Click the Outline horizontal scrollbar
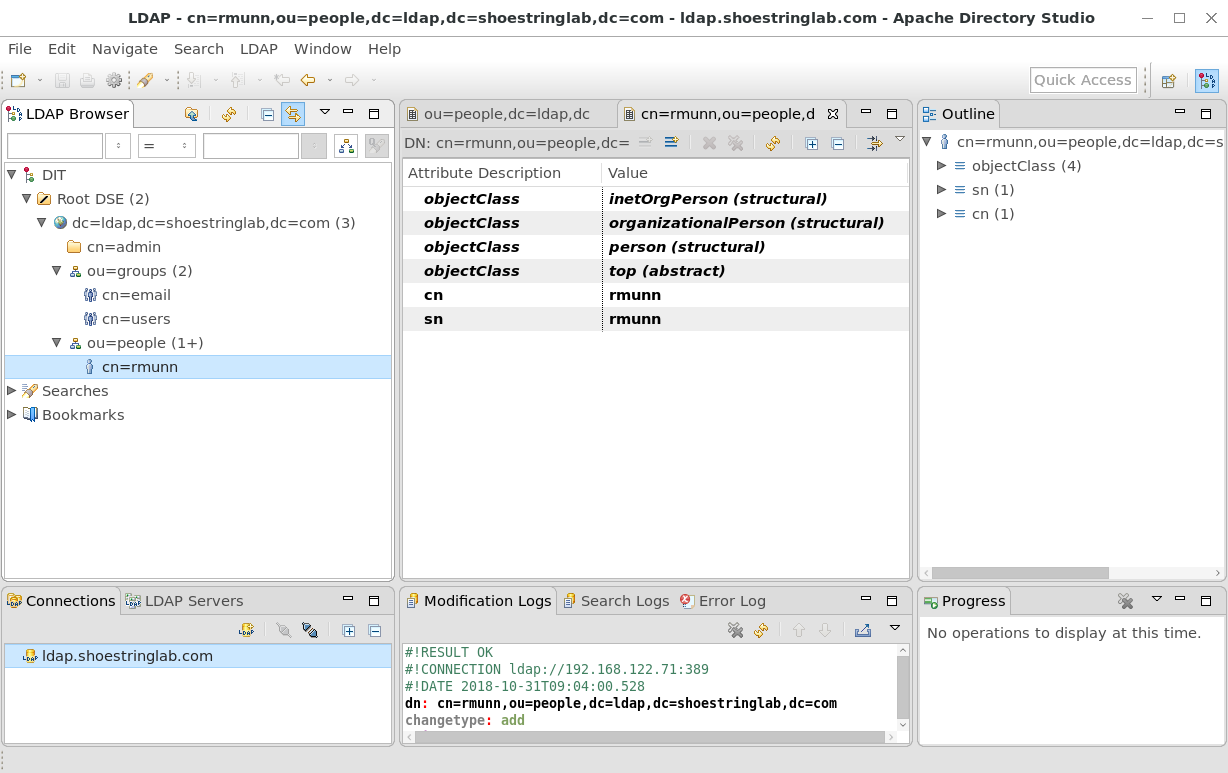Viewport: 1228px width, 773px height. tap(1020, 573)
